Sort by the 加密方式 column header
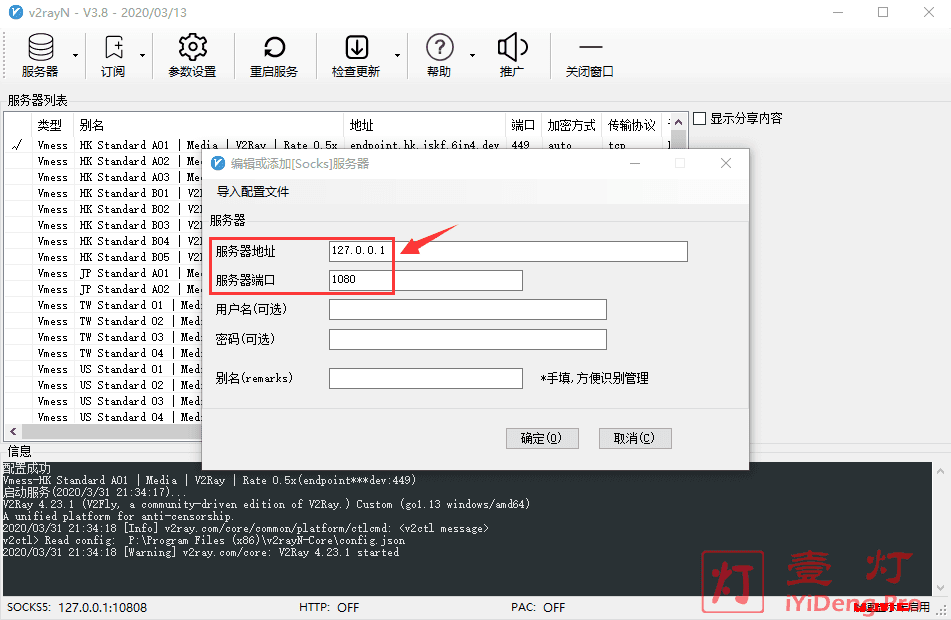Screen dimensions: 951x620 [x=571, y=125]
